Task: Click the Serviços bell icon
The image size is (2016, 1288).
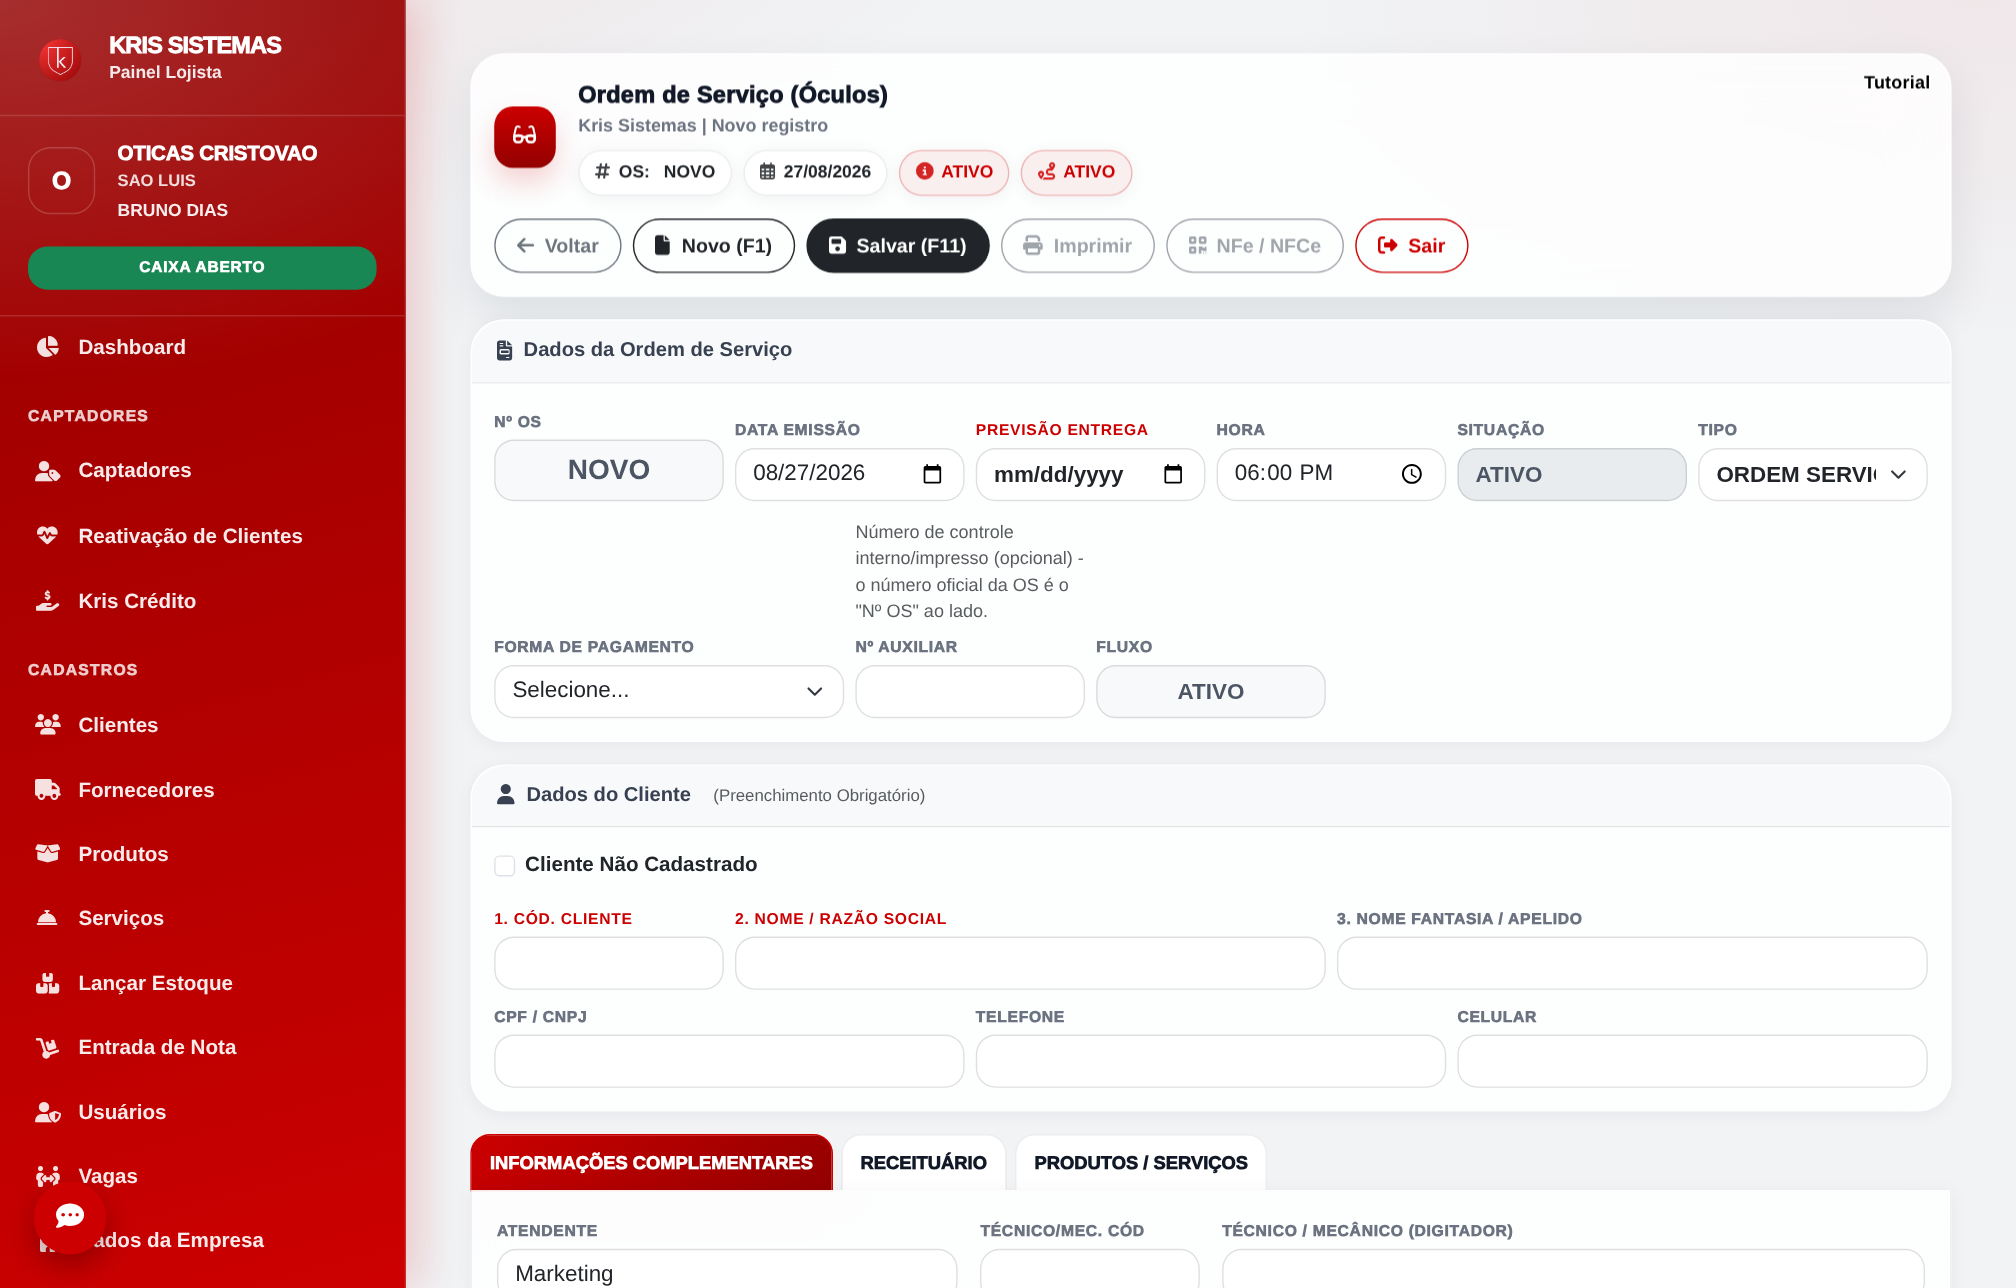Action: [48, 918]
